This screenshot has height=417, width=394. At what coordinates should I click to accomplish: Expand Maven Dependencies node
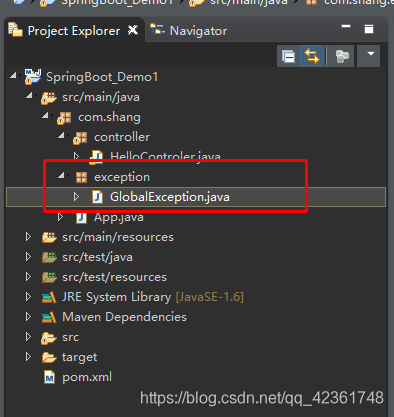click(28, 317)
